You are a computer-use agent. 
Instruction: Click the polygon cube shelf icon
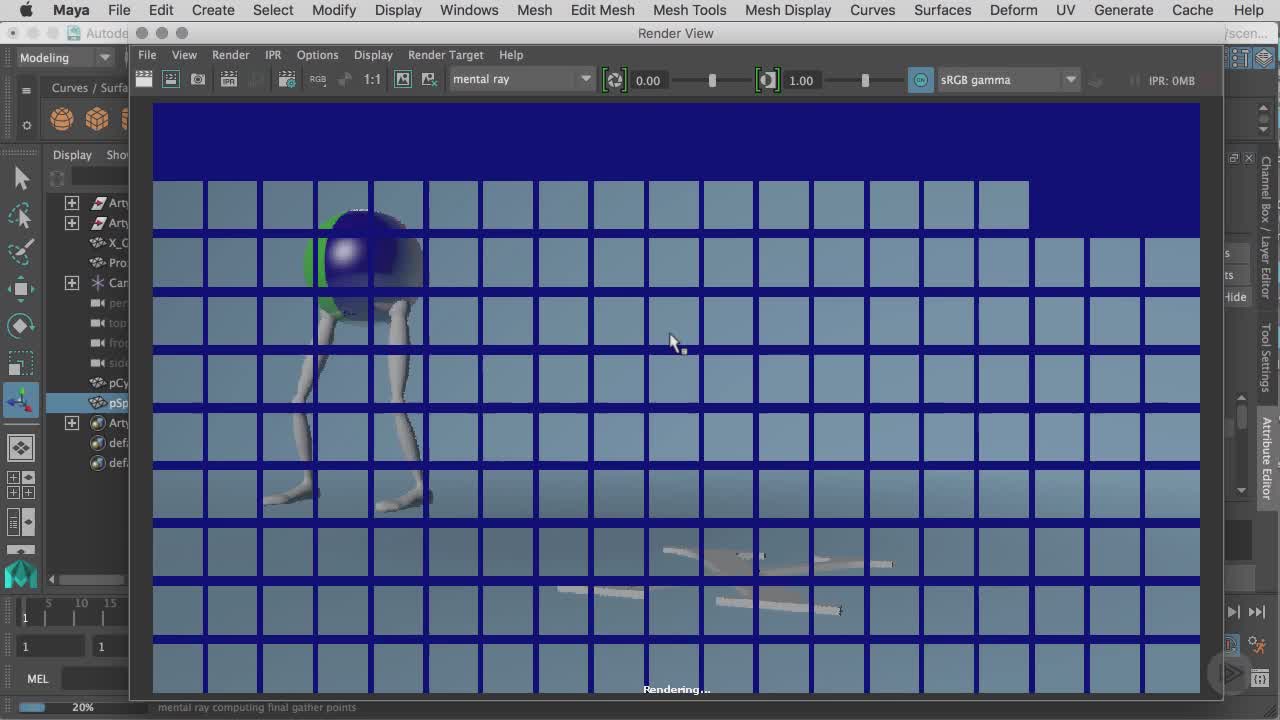coord(97,120)
